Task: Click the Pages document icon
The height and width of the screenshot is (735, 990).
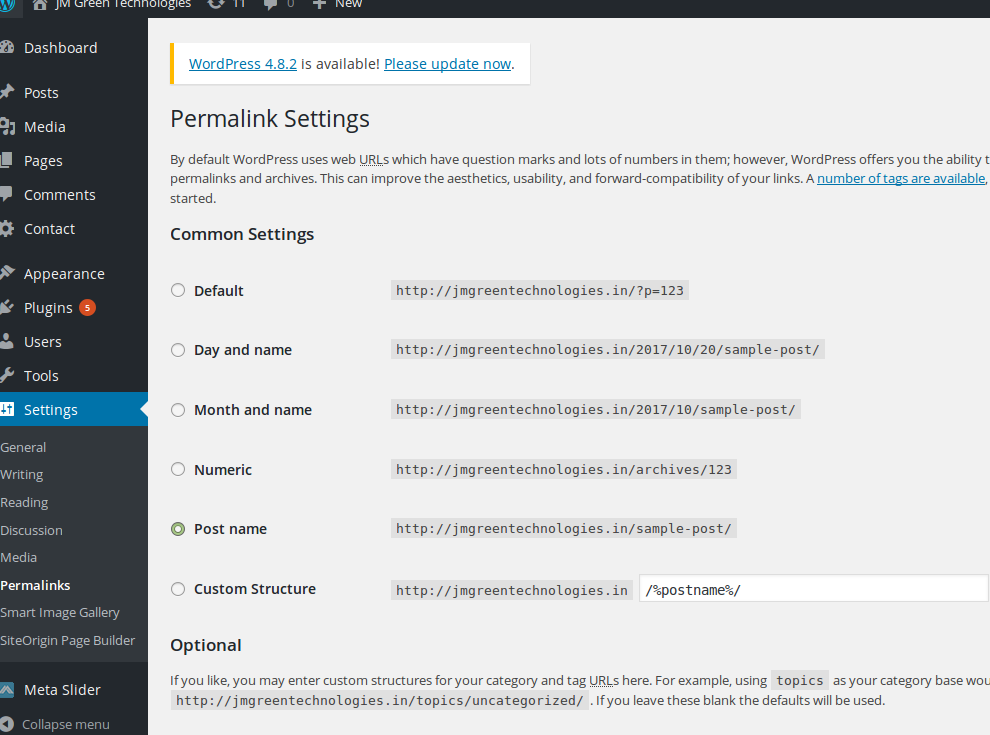Action: click(x=6, y=160)
